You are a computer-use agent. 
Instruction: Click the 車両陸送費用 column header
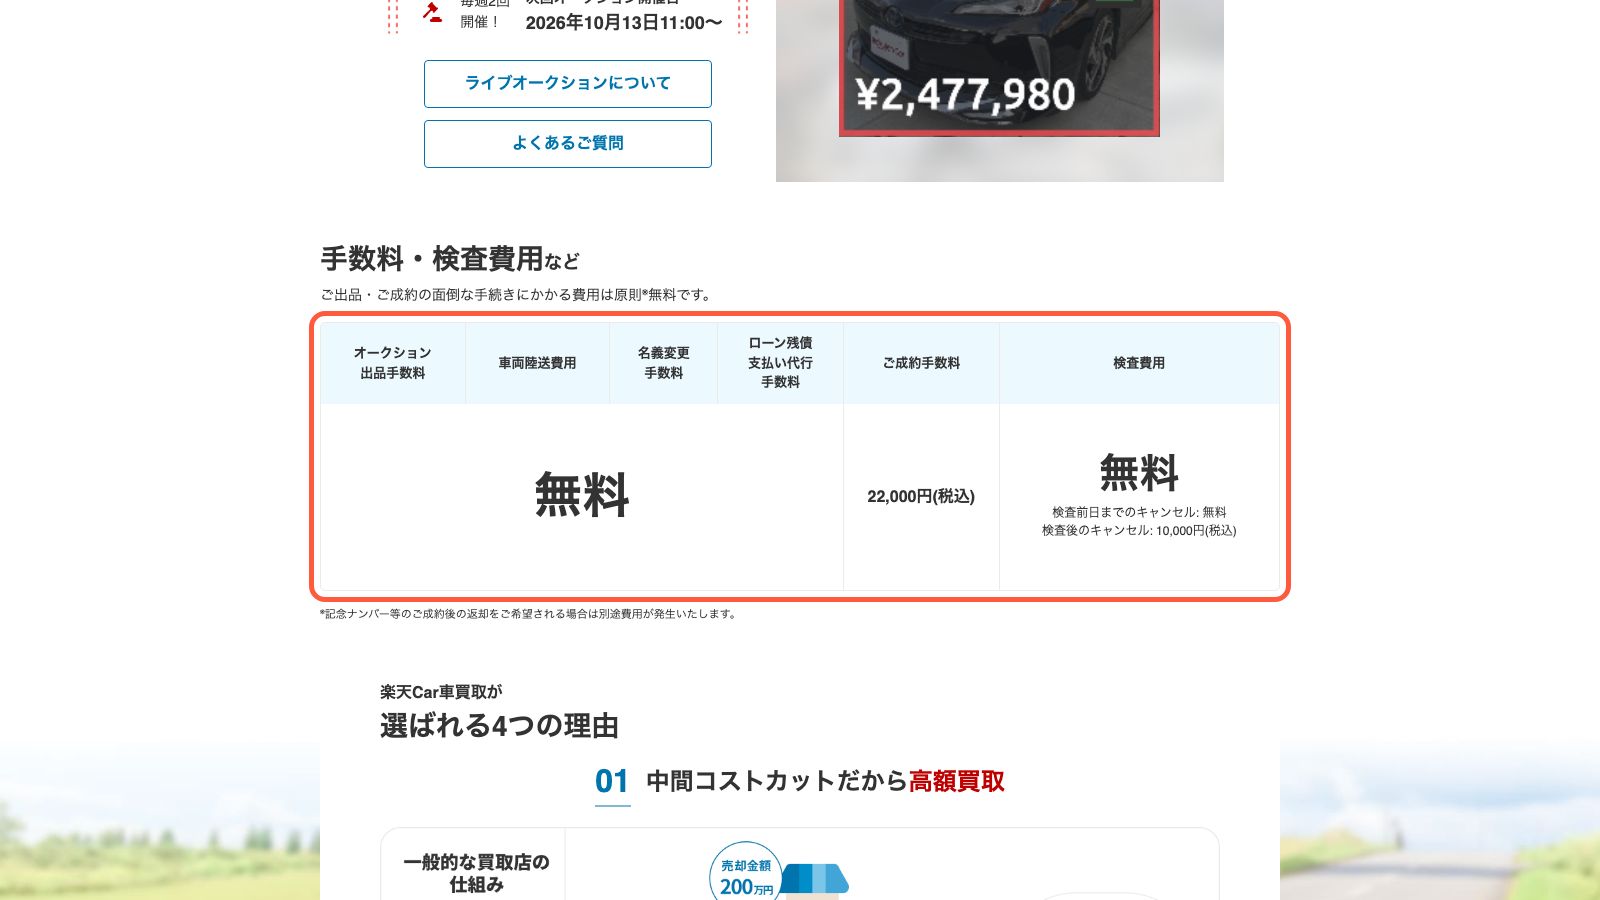(x=537, y=363)
